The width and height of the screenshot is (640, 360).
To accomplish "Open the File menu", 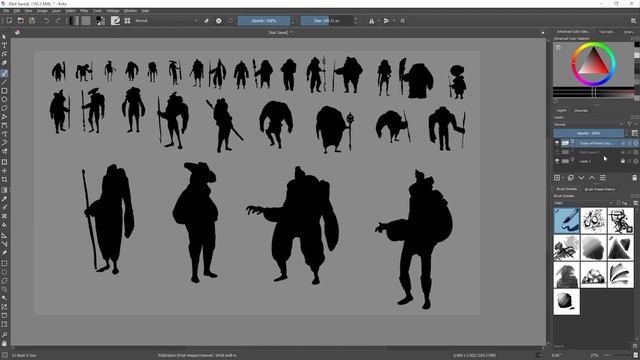I will (x=6, y=11).
